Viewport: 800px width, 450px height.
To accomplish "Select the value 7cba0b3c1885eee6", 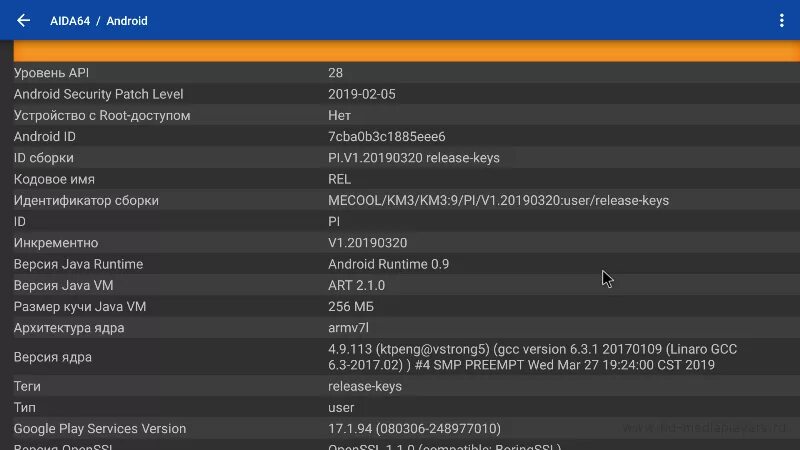I will click(x=387, y=137).
